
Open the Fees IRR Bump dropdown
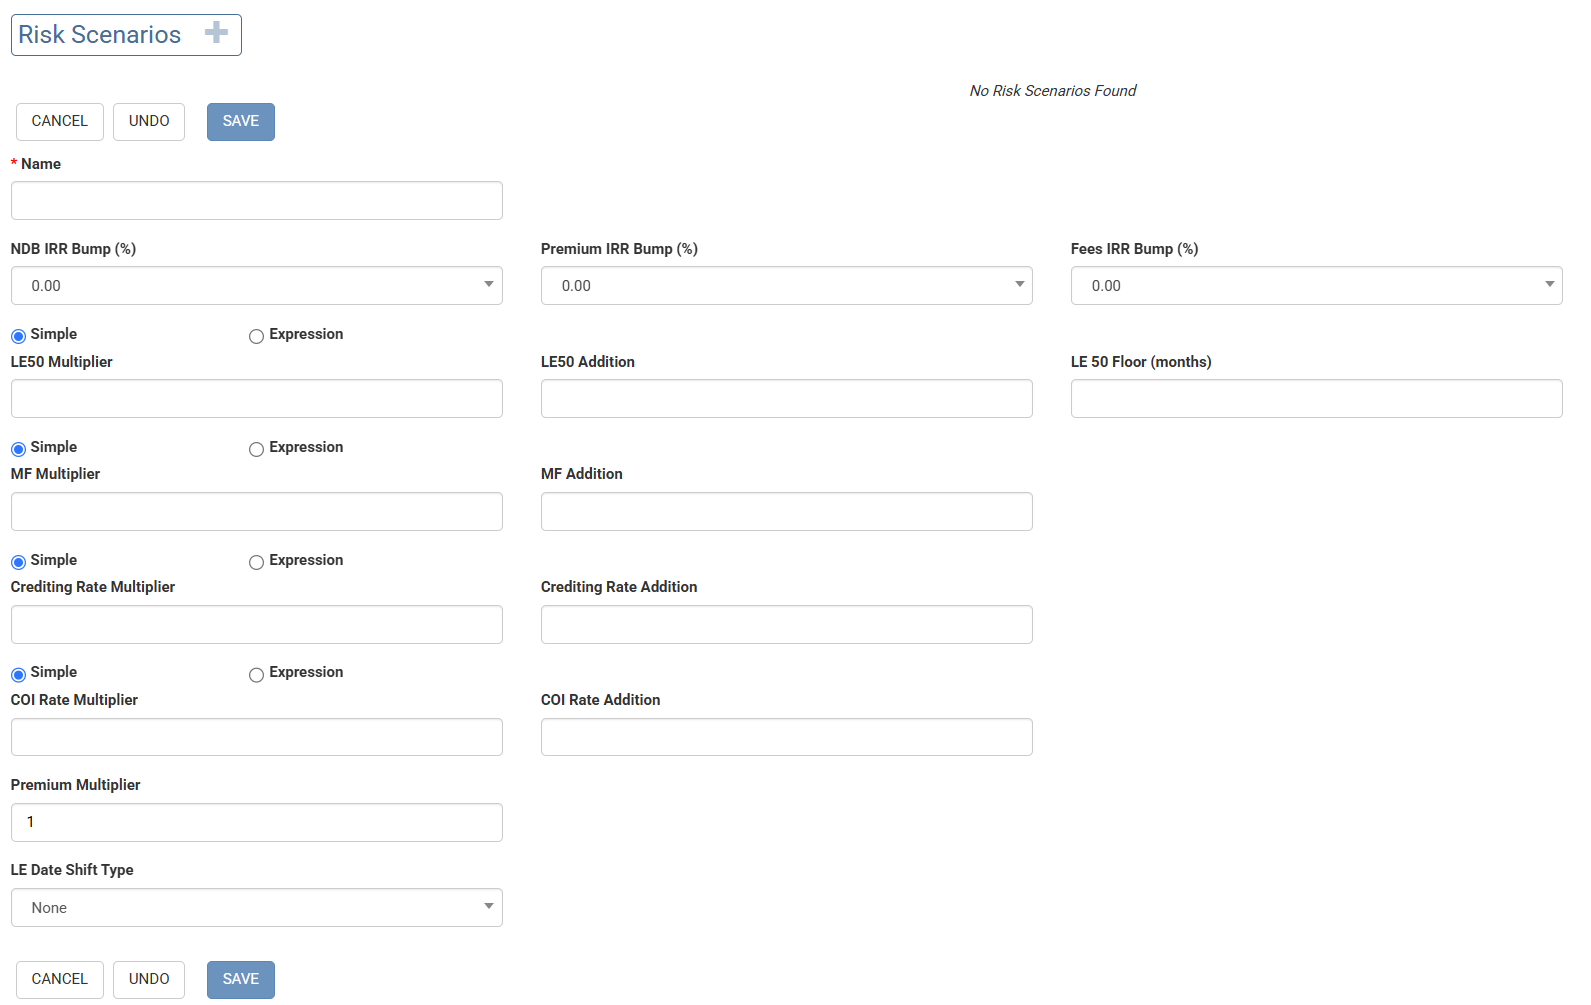click(1316, 286)
